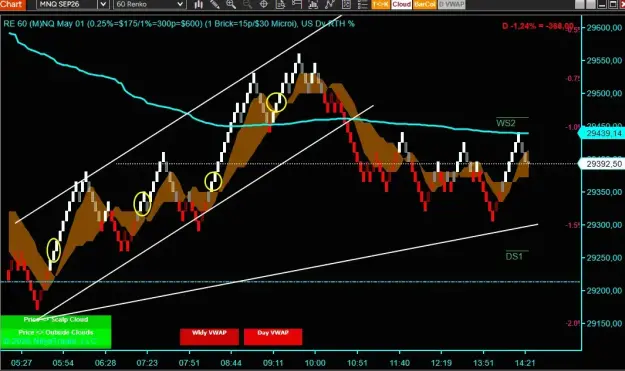Image resolution: width=625 pixels, height=371 pixels.
Task: Click the 14:21 time axis label
Action: [x=525, y=363]
